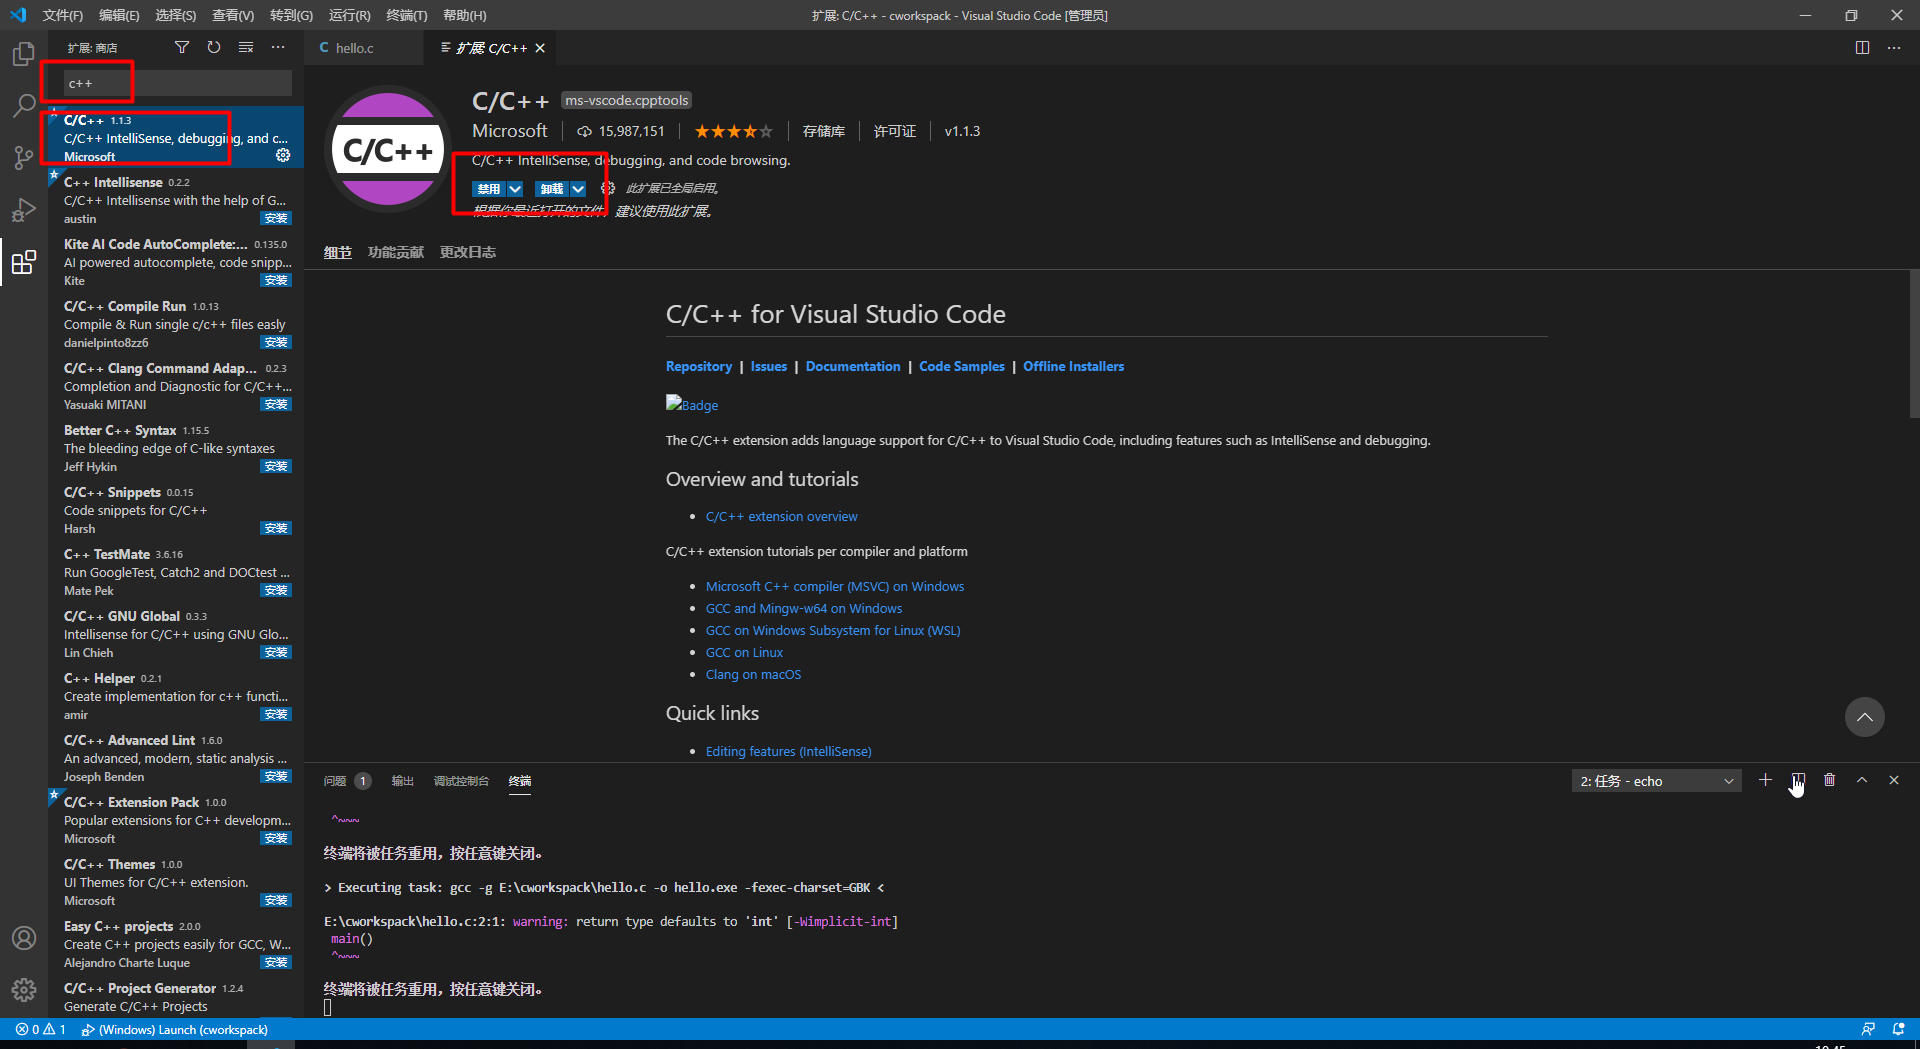Click (Windows) Launch (cworkspack) status item
Screen dimensions: 1921x1049
click(175, 1029)
